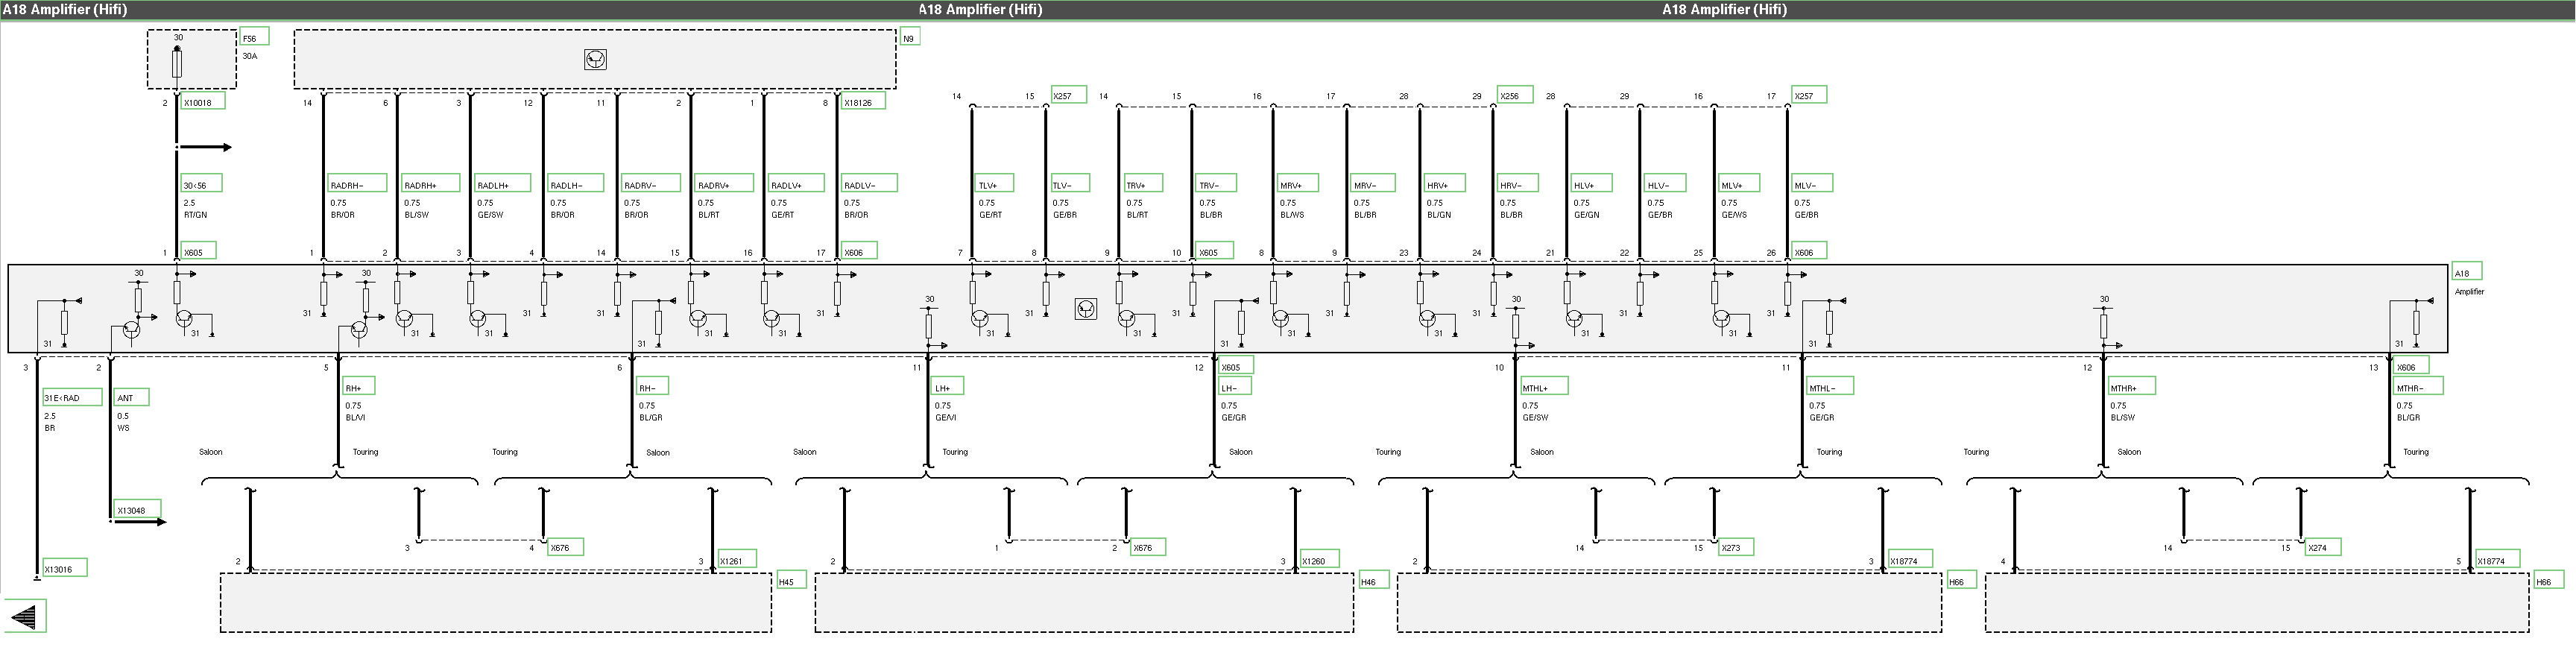Select the HRV+ signal label

tap(1445, 184)
